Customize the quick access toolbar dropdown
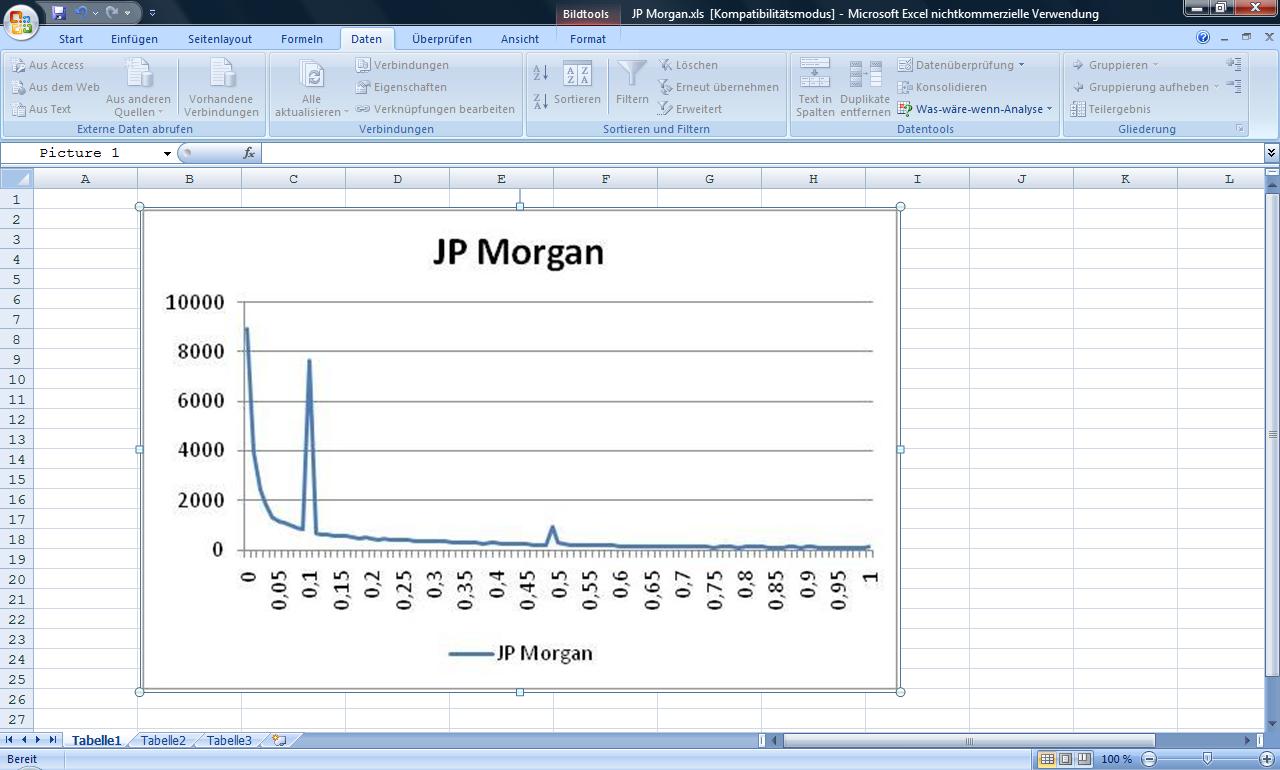This screenshot has width=1280, height=770. click(x=152, y=13)
